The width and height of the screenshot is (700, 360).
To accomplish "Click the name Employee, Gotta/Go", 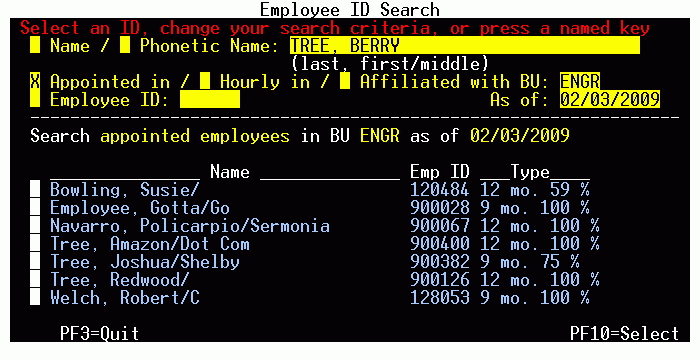I will [x=140, y=207].
